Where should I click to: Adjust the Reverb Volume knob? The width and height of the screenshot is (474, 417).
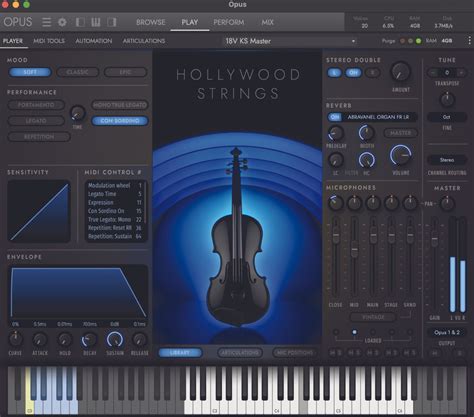tap(401, 155)
